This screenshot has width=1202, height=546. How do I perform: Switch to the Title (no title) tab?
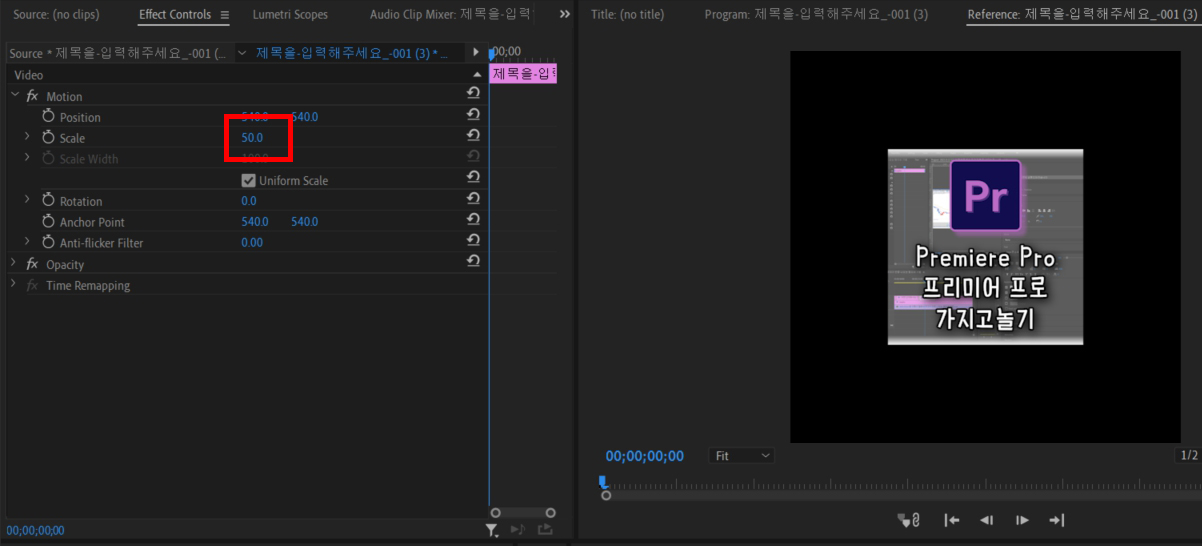click(627, 15)
